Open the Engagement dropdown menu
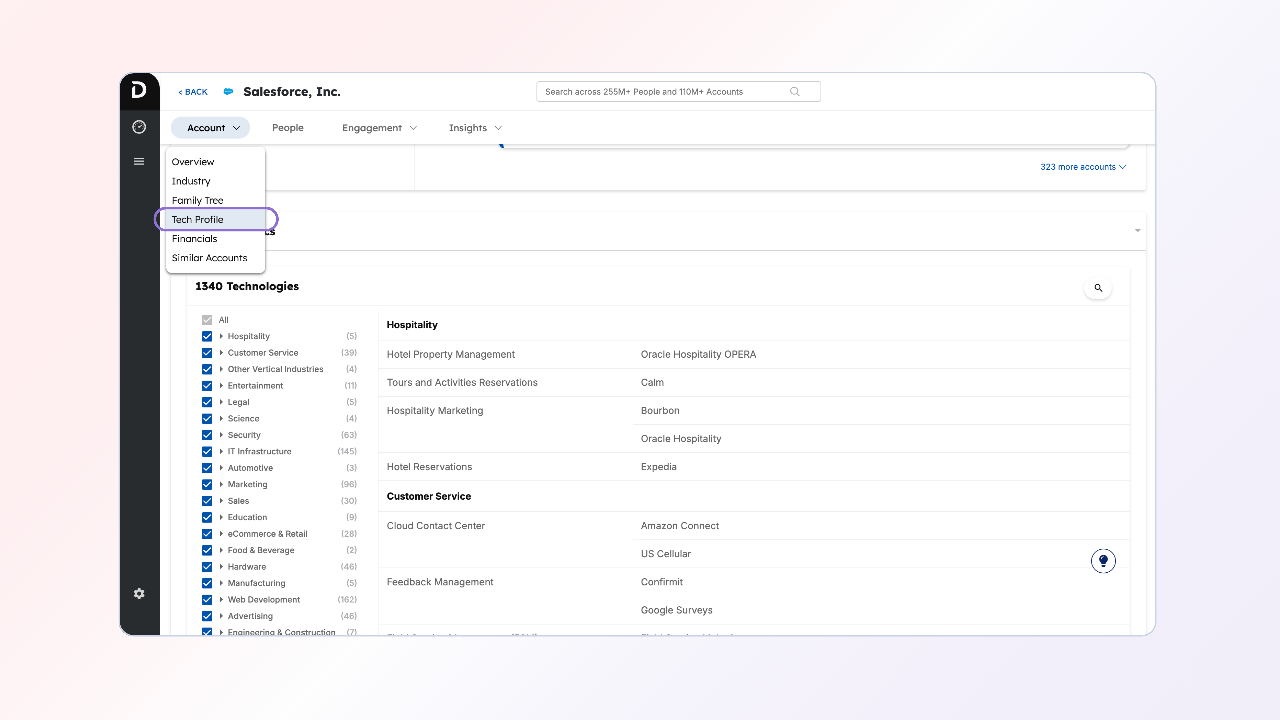This screenshot has height=720, width=1280. tap(379, 128)
